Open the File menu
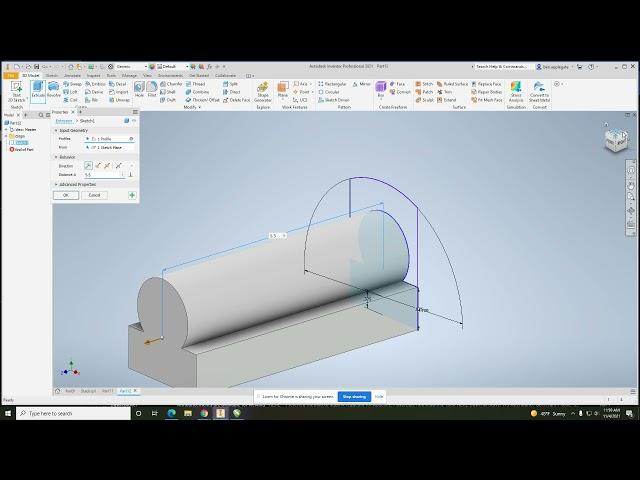 (x=11, y=76)
